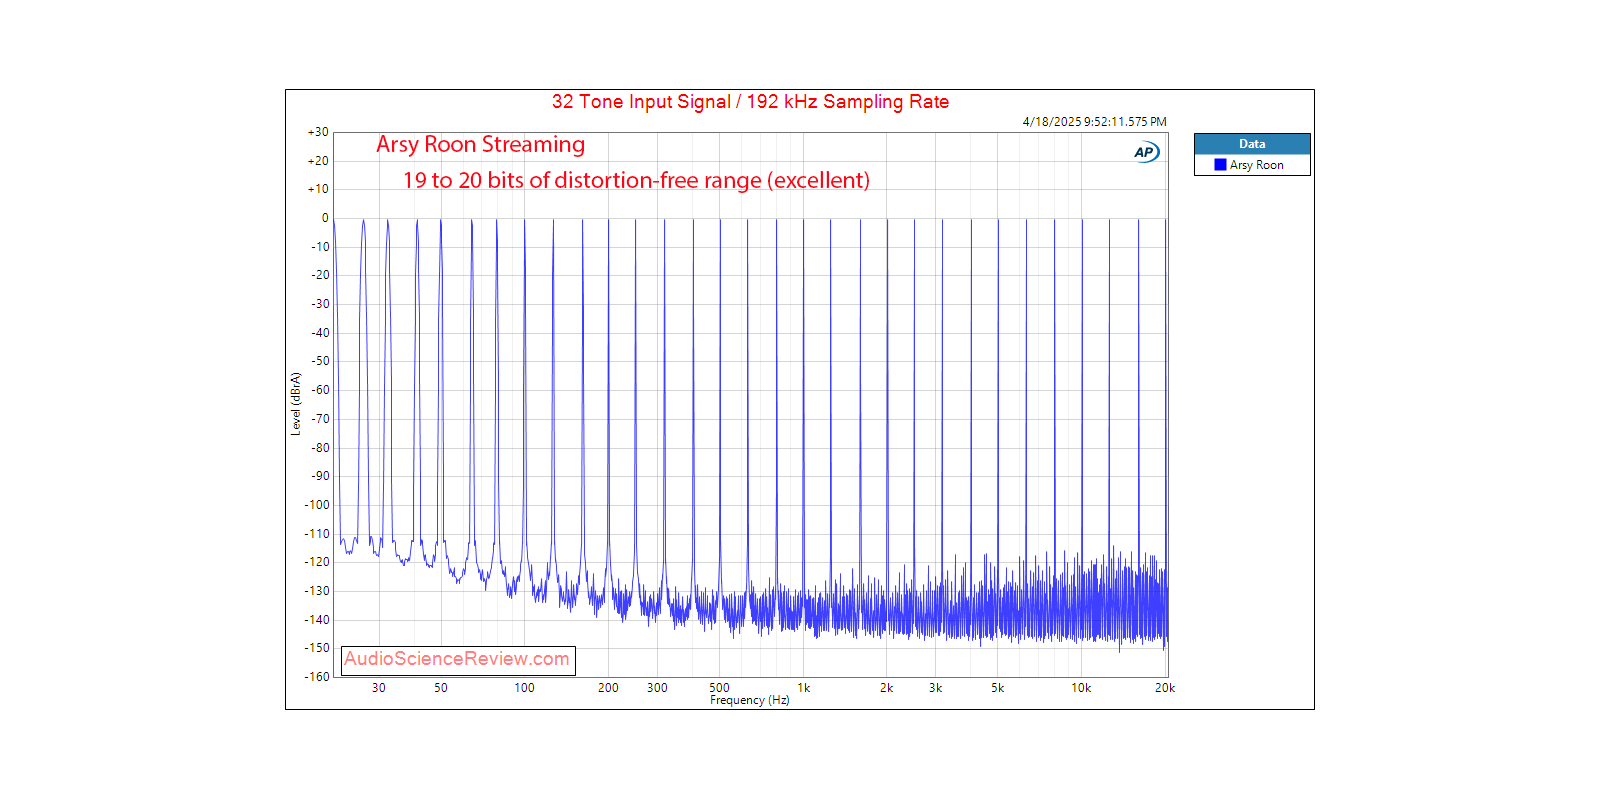
Task: Select the +30 tick on the level axis
Action: [x=318, y=132]
